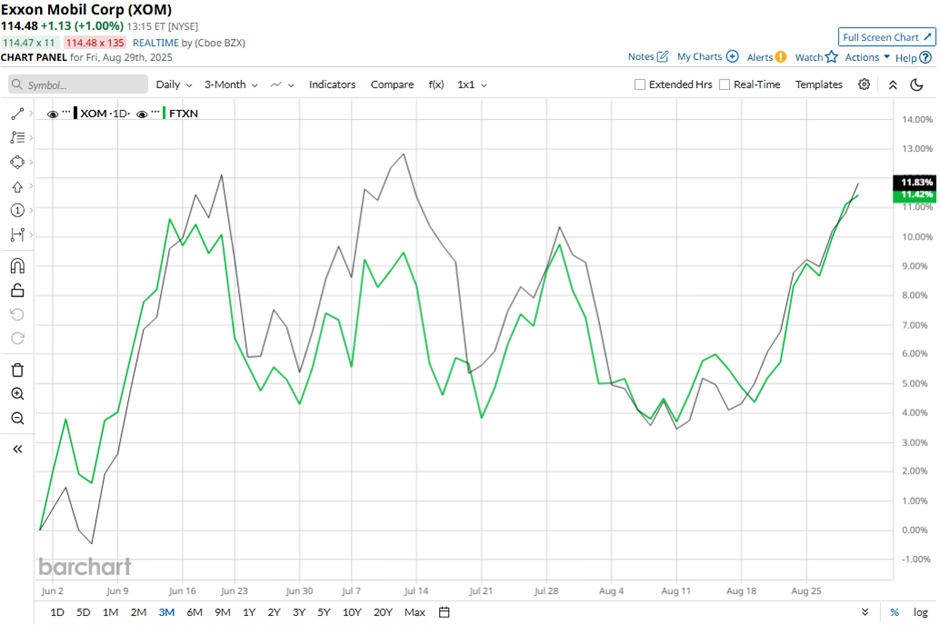The width and height of the screenshot is (940, 625).
Task: Open the Notes link
Action: click(641, 56)
